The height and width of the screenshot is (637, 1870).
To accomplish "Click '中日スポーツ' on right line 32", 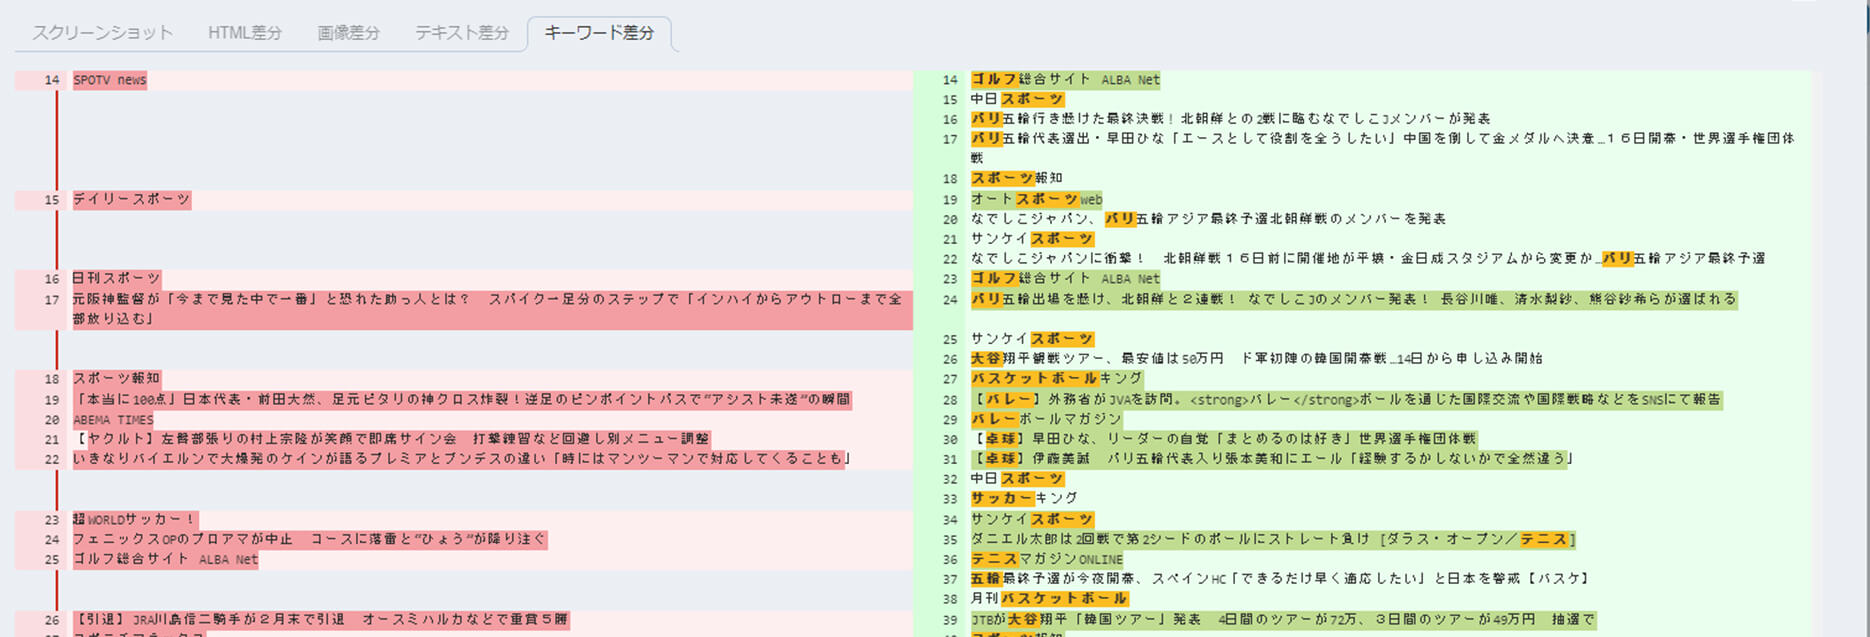I will tap(1017, 479).
